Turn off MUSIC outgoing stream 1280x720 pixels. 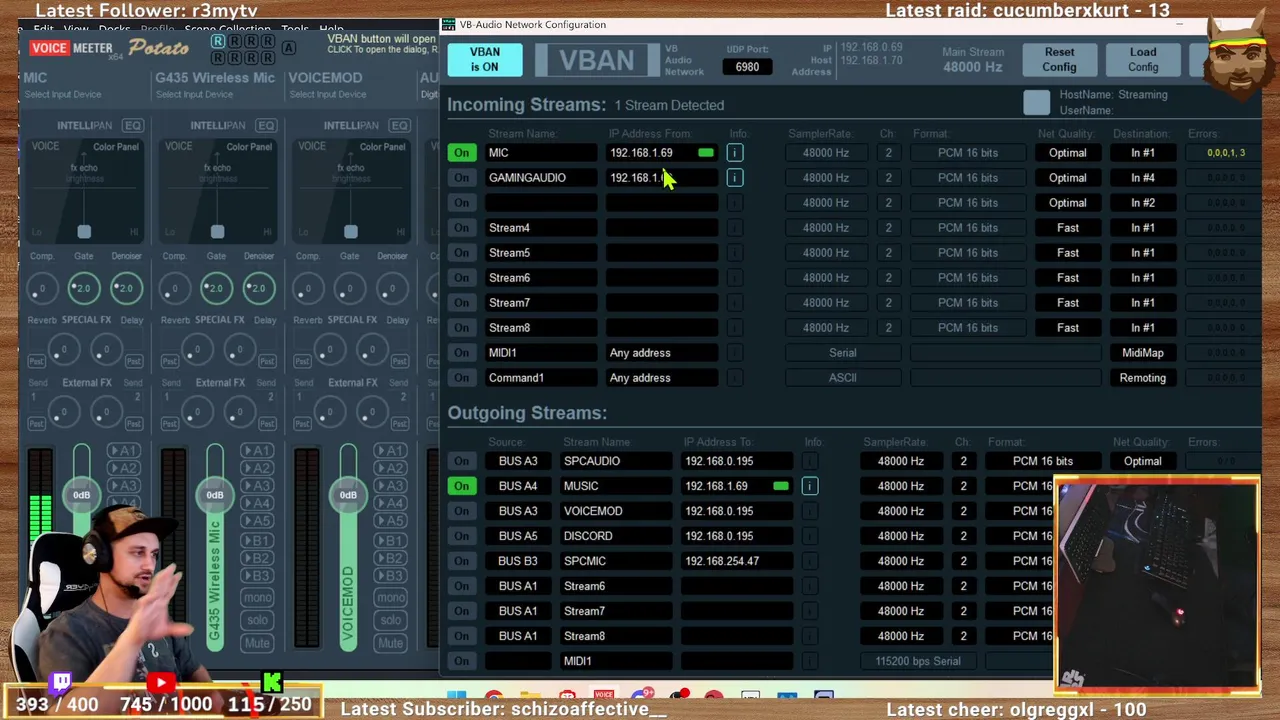(x=461, y=486)
